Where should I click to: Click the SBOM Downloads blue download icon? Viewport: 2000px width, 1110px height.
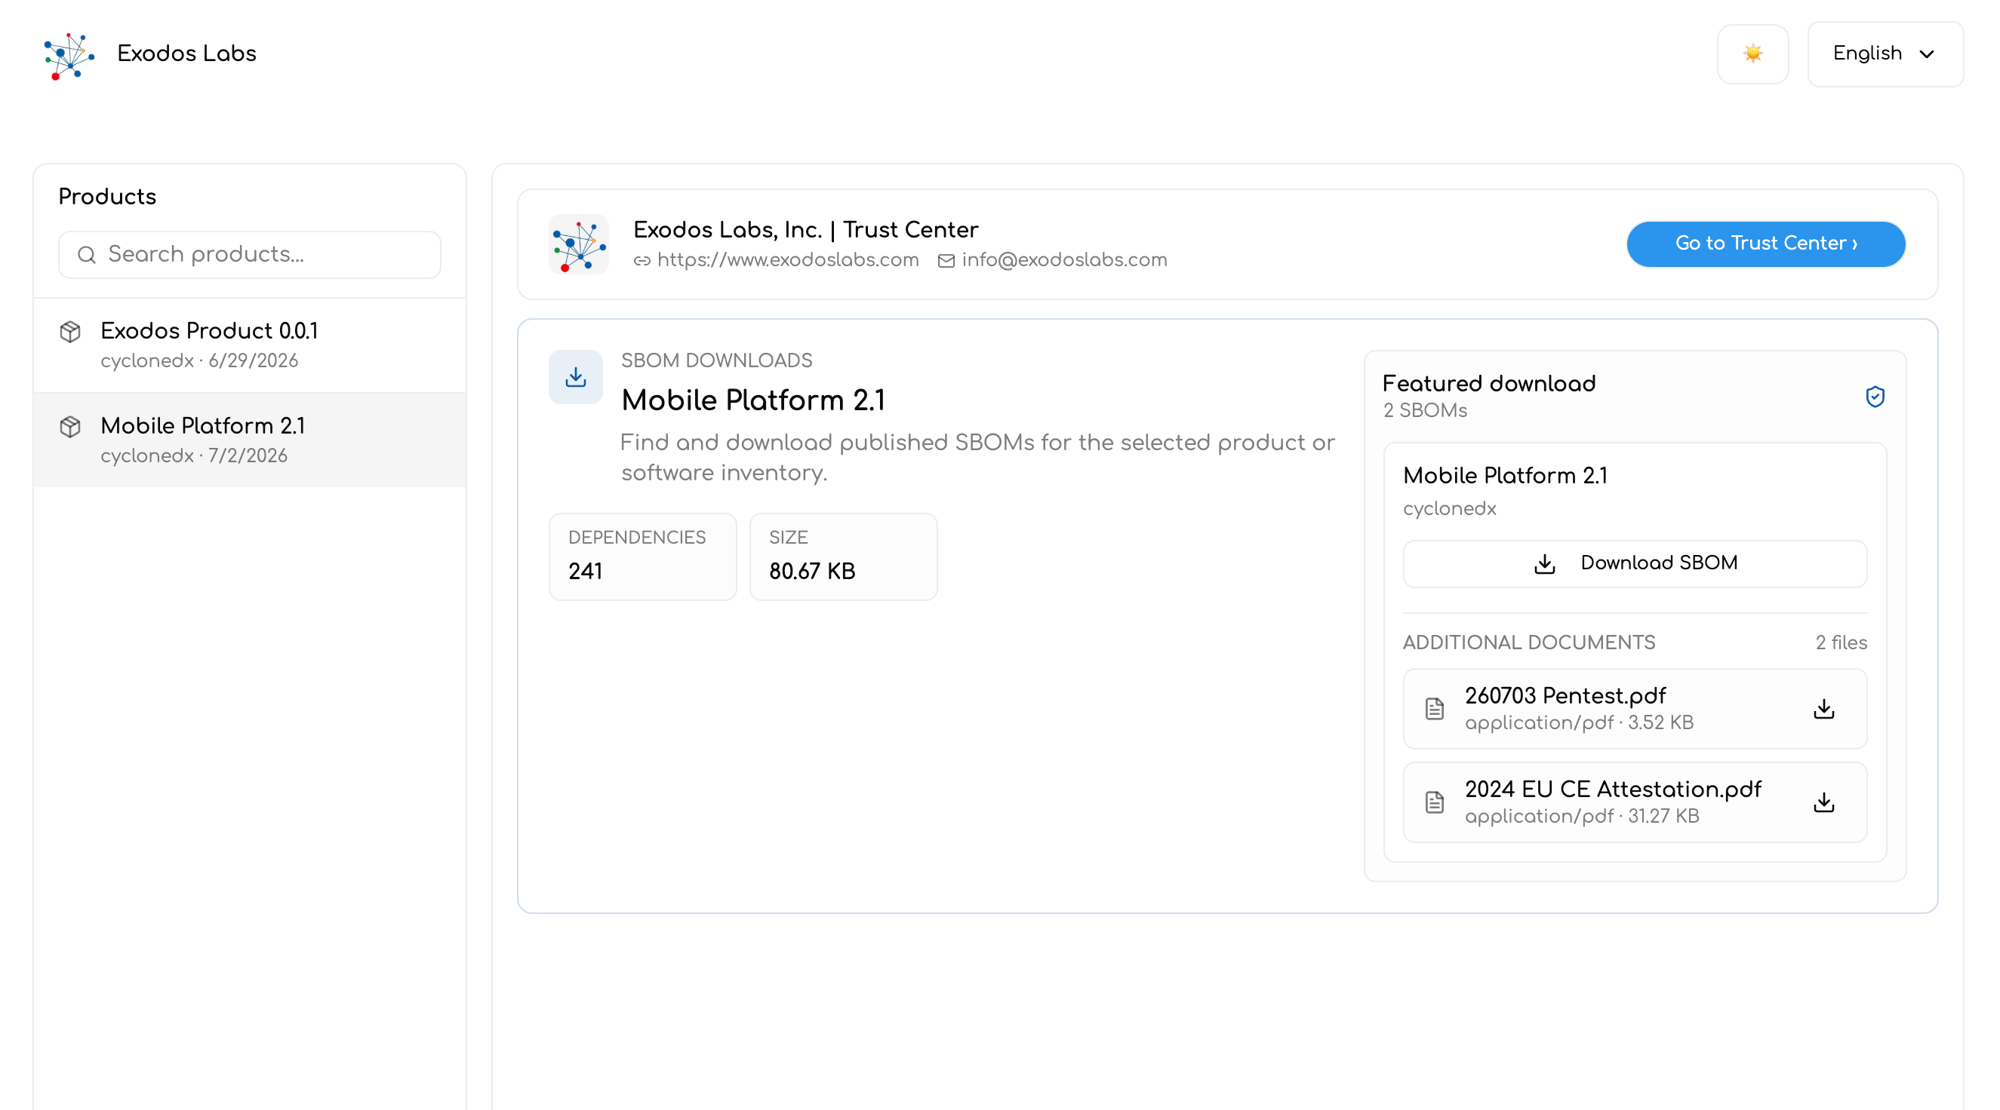pyautogui.click(x=576, y=377)
